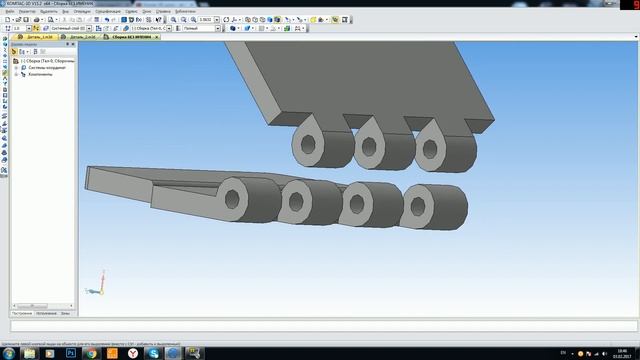Click the rebuild model icon
The image size is (640, 360).
[x=97, y=20]
